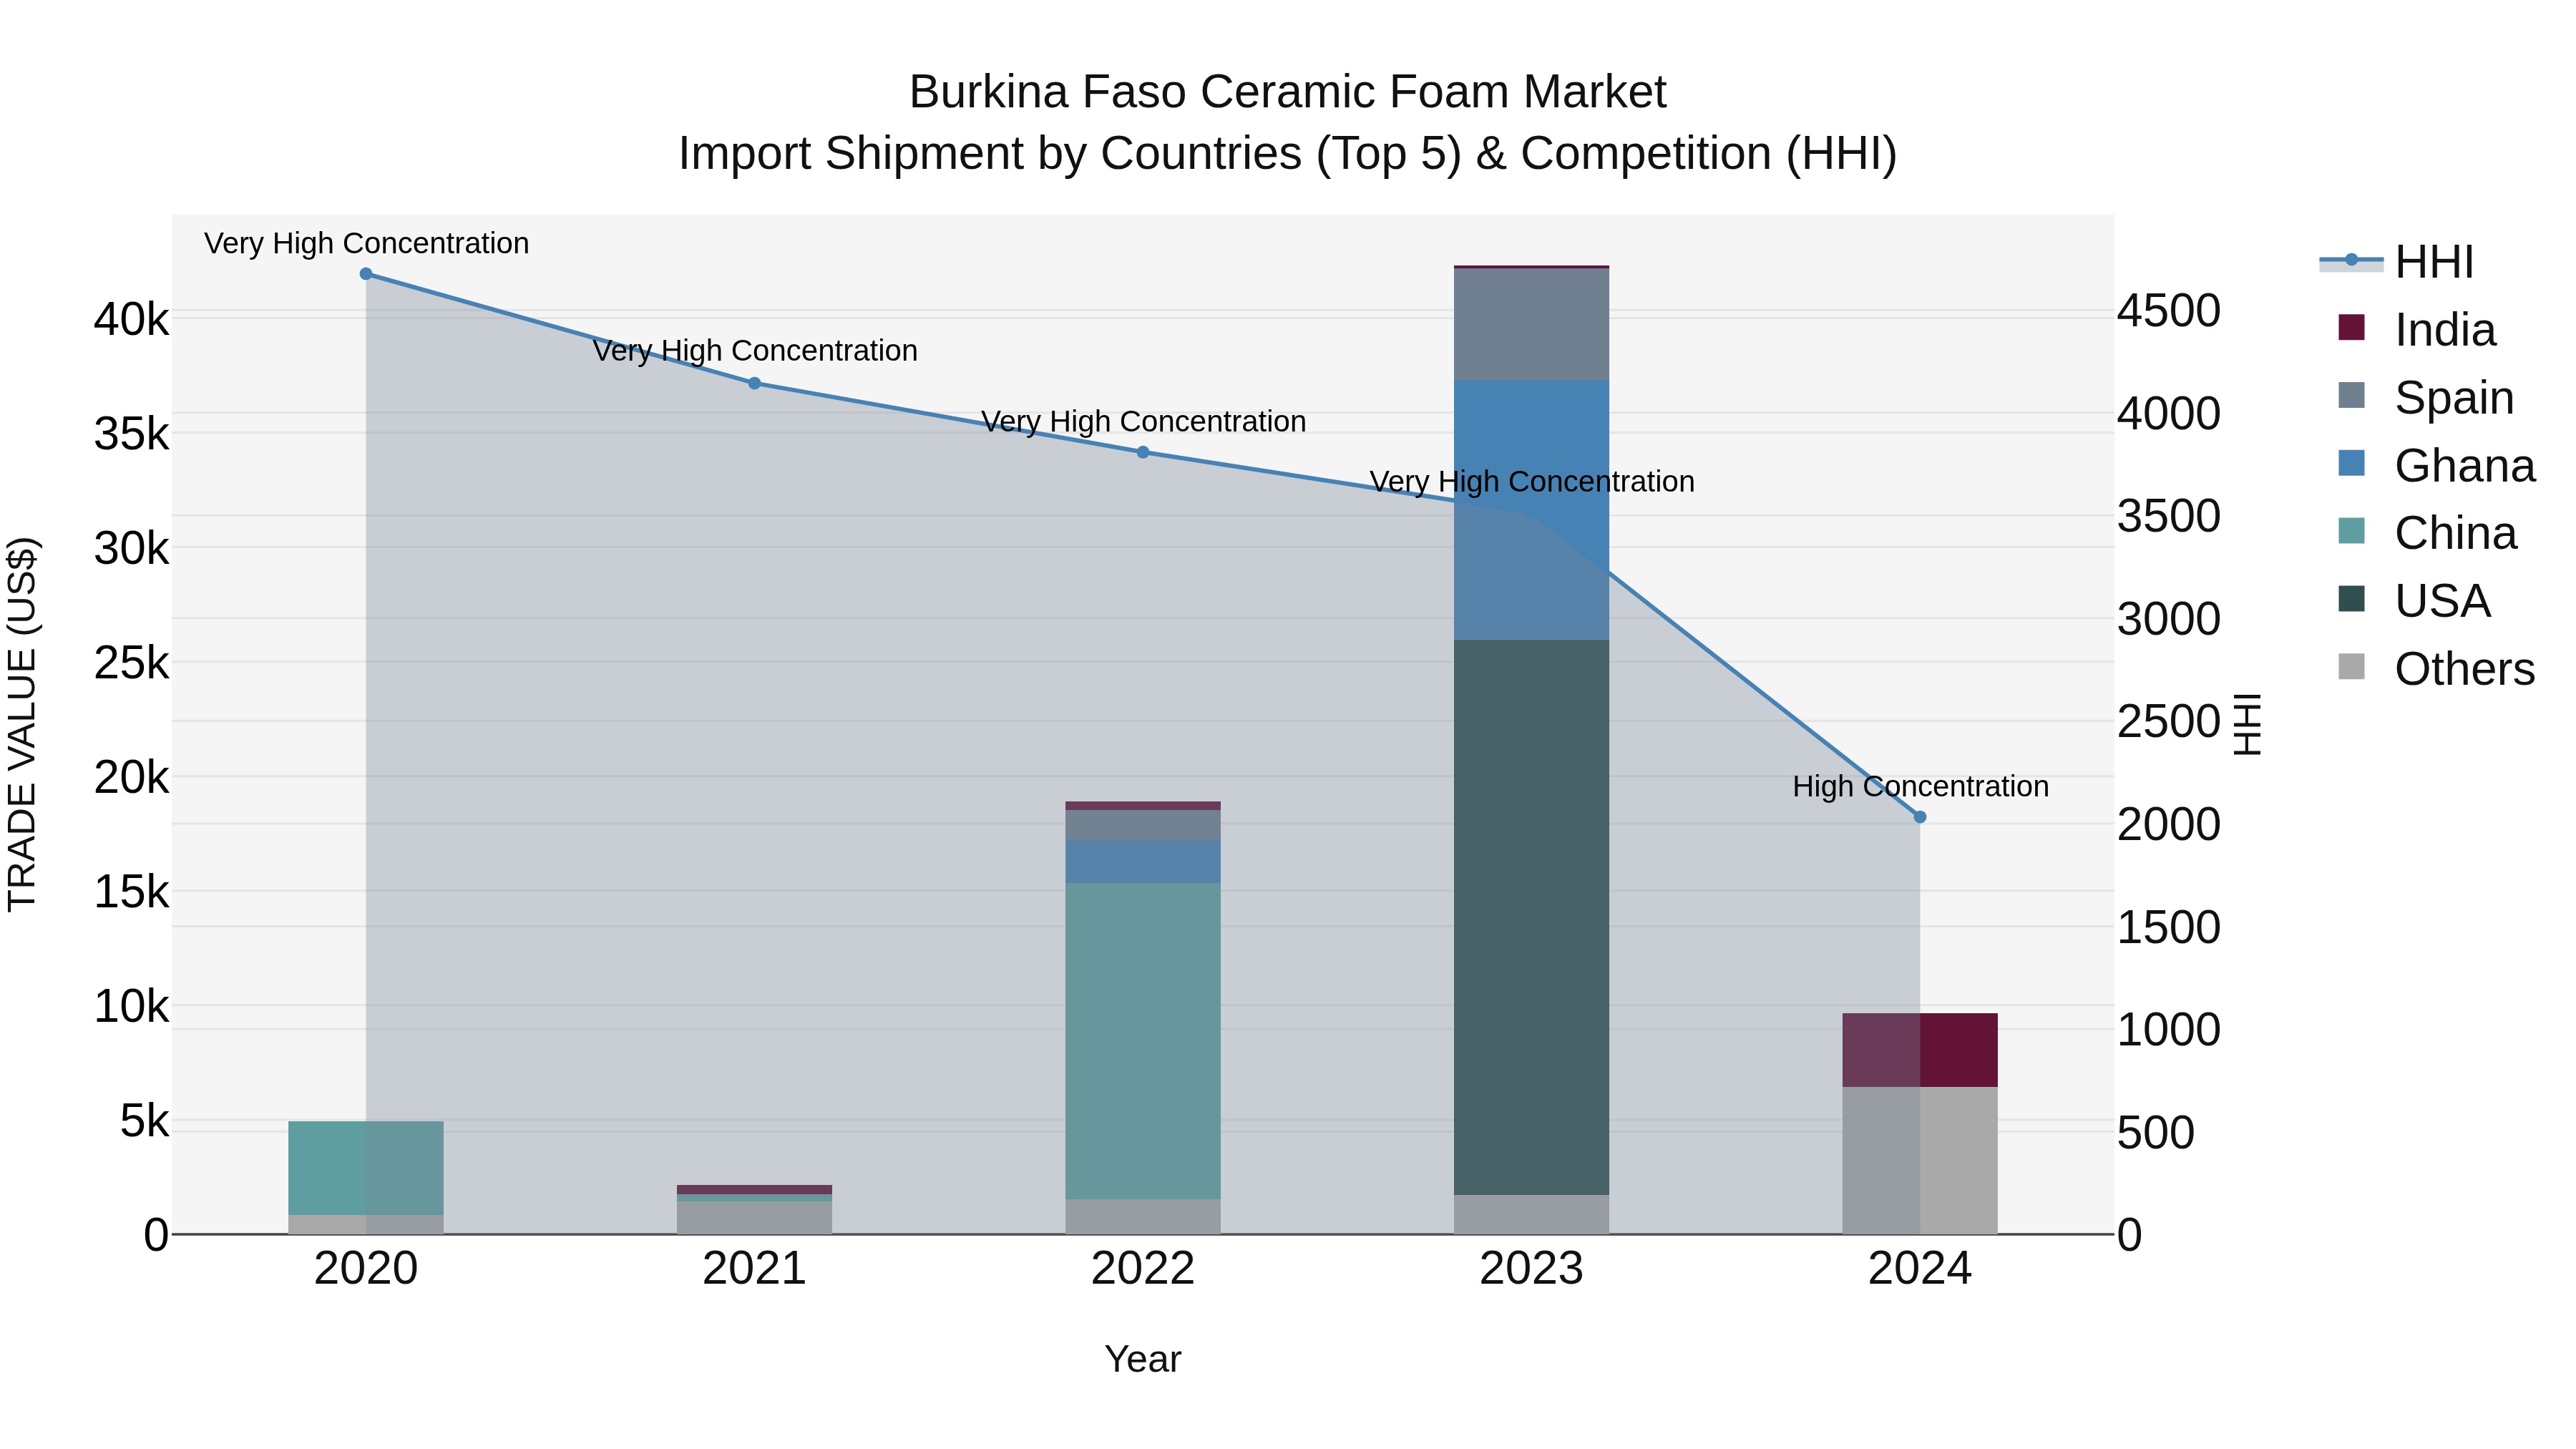This screenshot has width=2576, height=1449.
Task: Toggle Spain legend entry
Action: 2427,398
